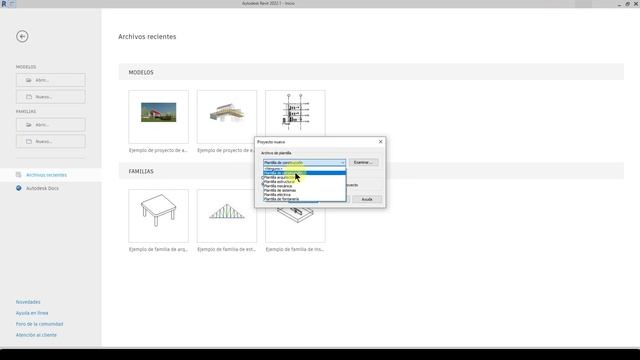Open the Ayuda en línea link
Image resolution: width=640 pixels, height=360 pixels.
(32, 313)
